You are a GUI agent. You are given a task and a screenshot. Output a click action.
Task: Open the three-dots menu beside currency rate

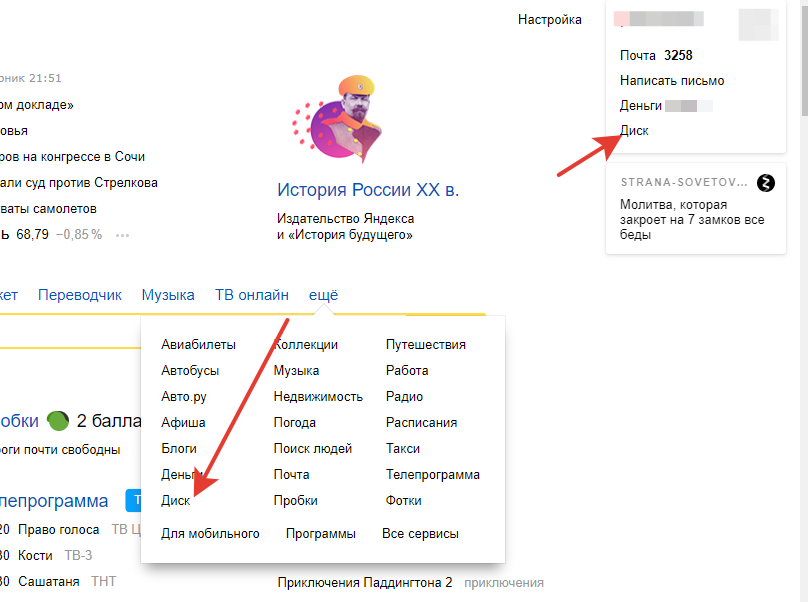click(x=122, y=235)
